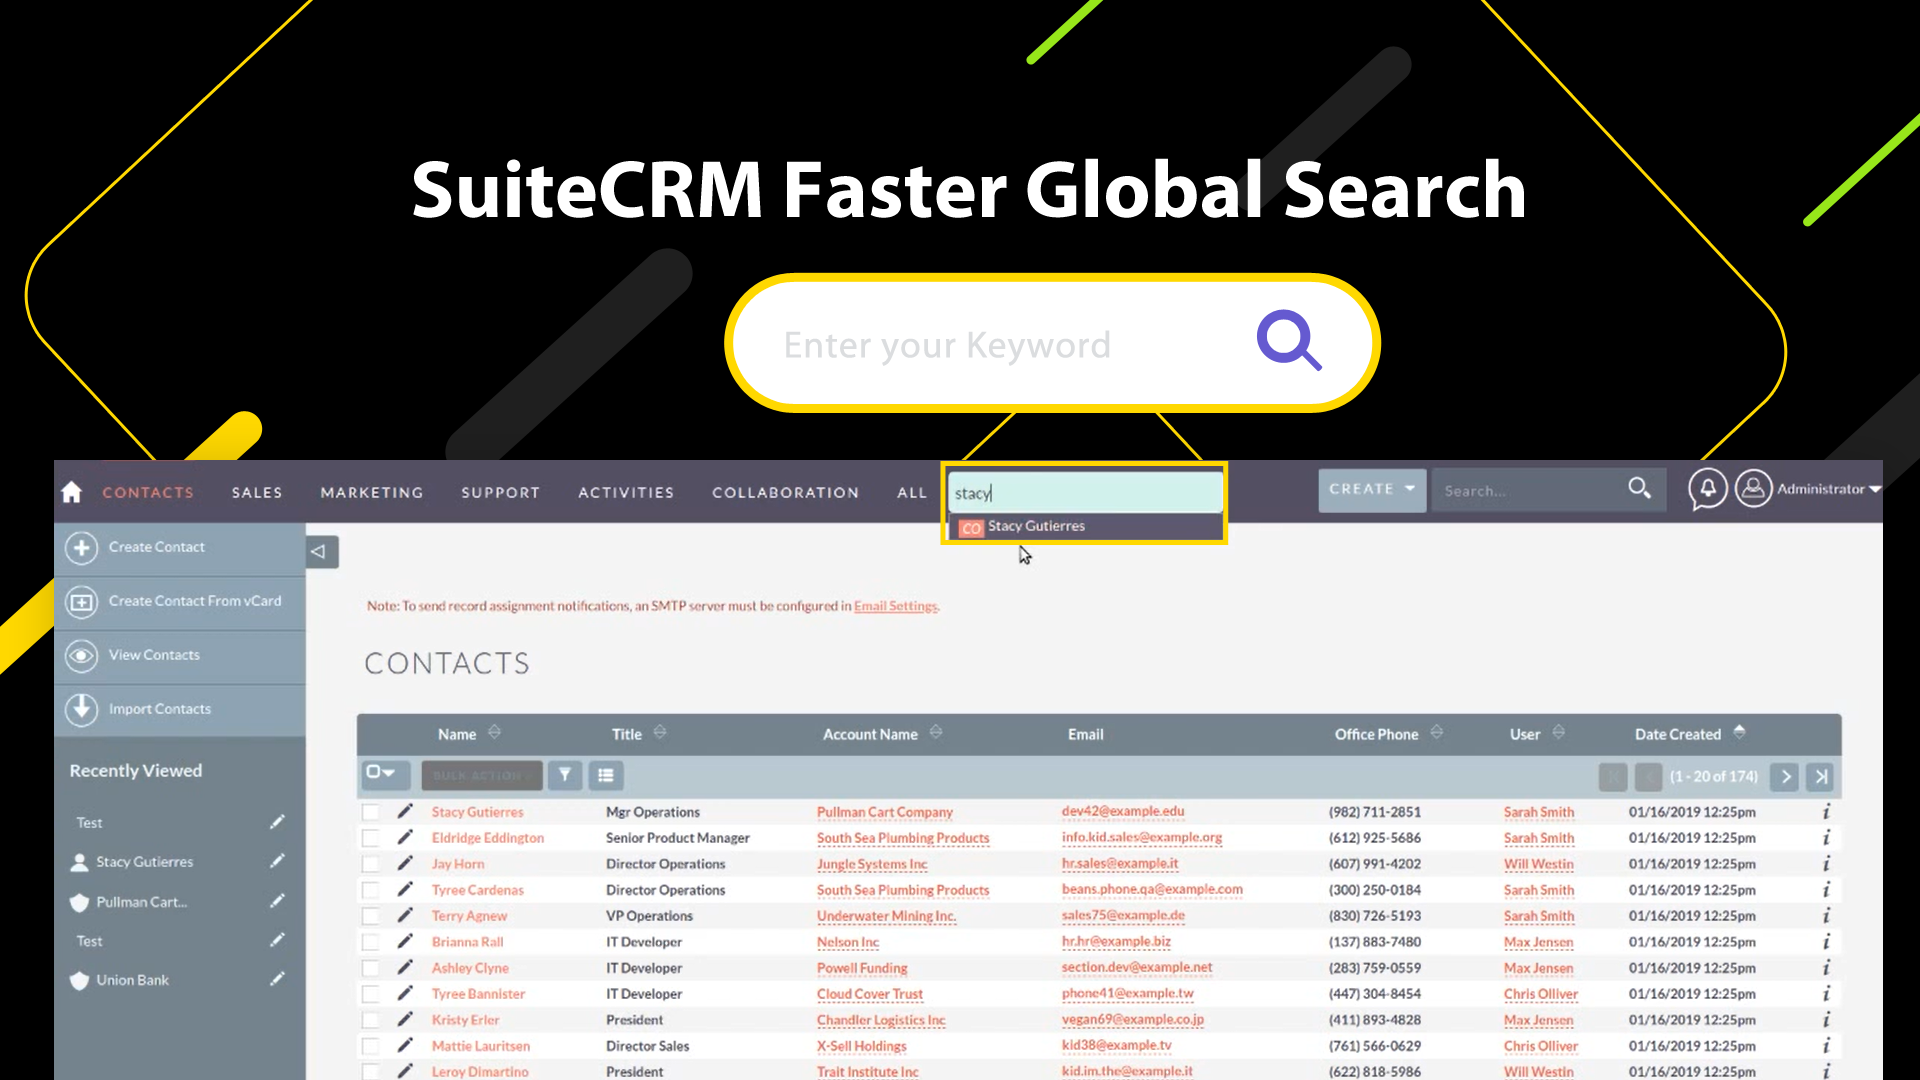Open the ACTIVITIES menu

[626, 492]
